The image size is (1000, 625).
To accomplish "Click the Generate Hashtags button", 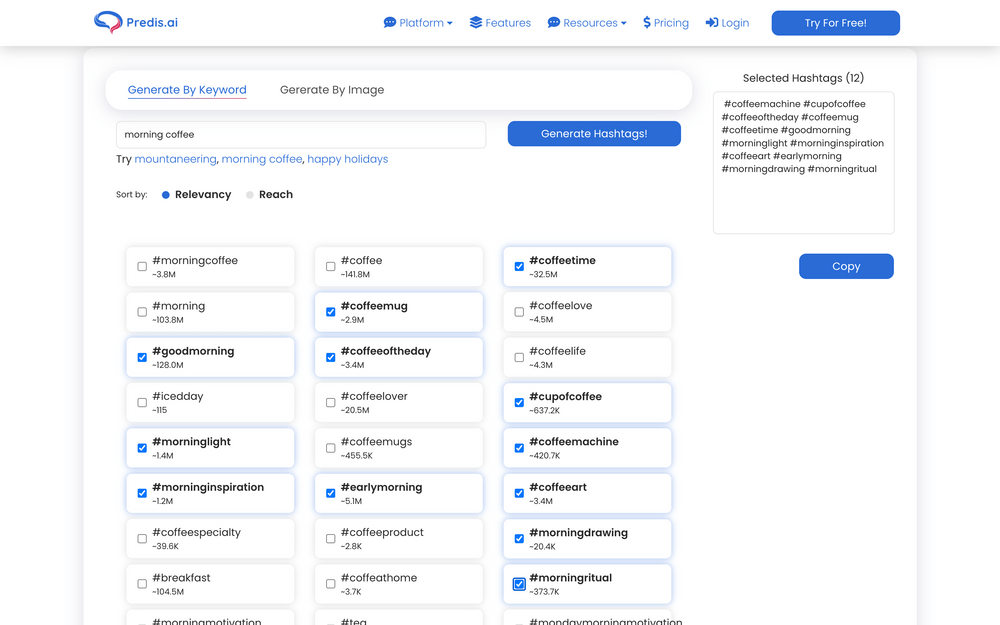I will (x=594, y=133).
